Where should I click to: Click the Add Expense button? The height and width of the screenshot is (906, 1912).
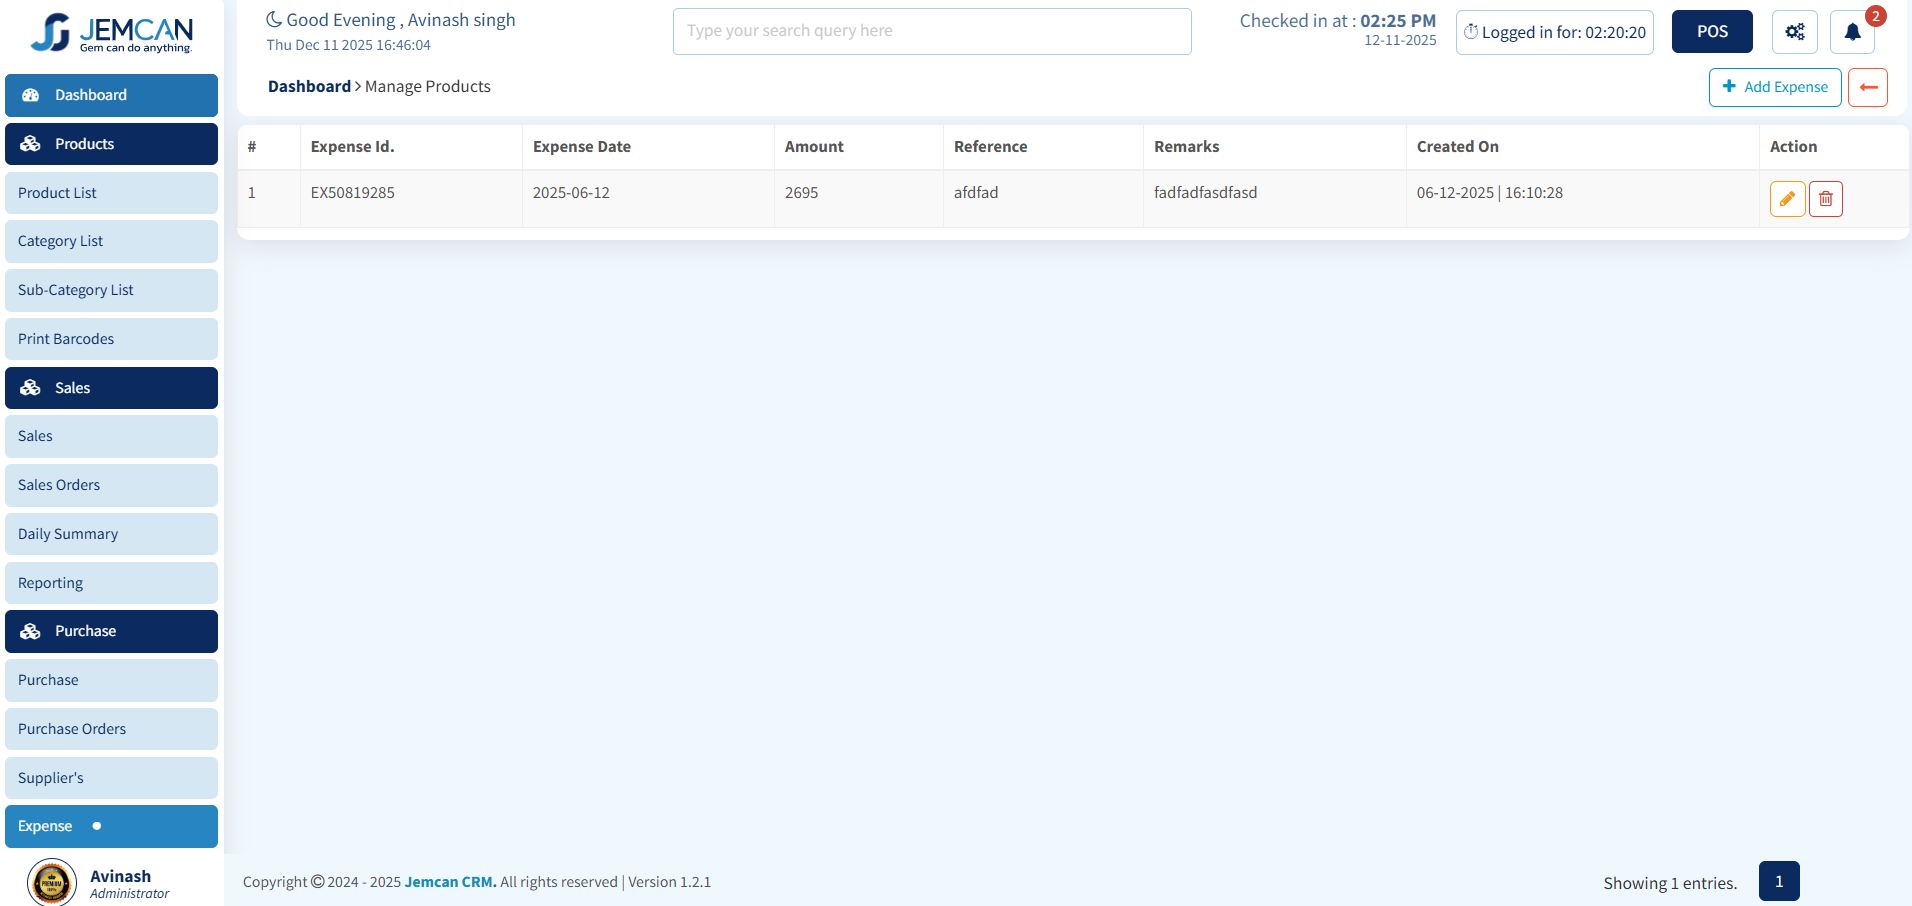(1775, 87)
